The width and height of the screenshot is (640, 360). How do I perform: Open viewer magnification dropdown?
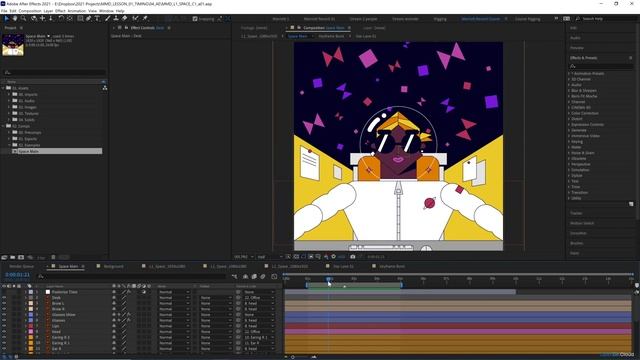(x=244, y=257)
